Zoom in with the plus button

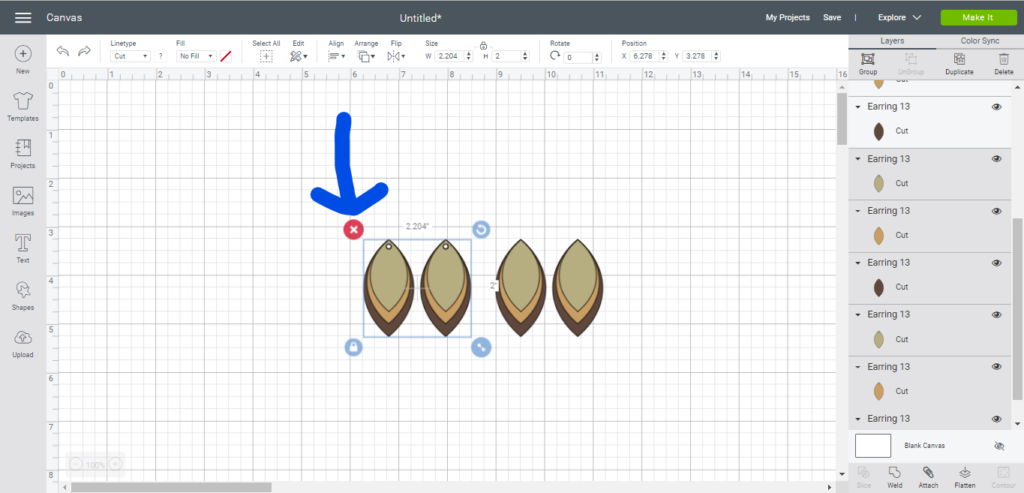[116, 464]
